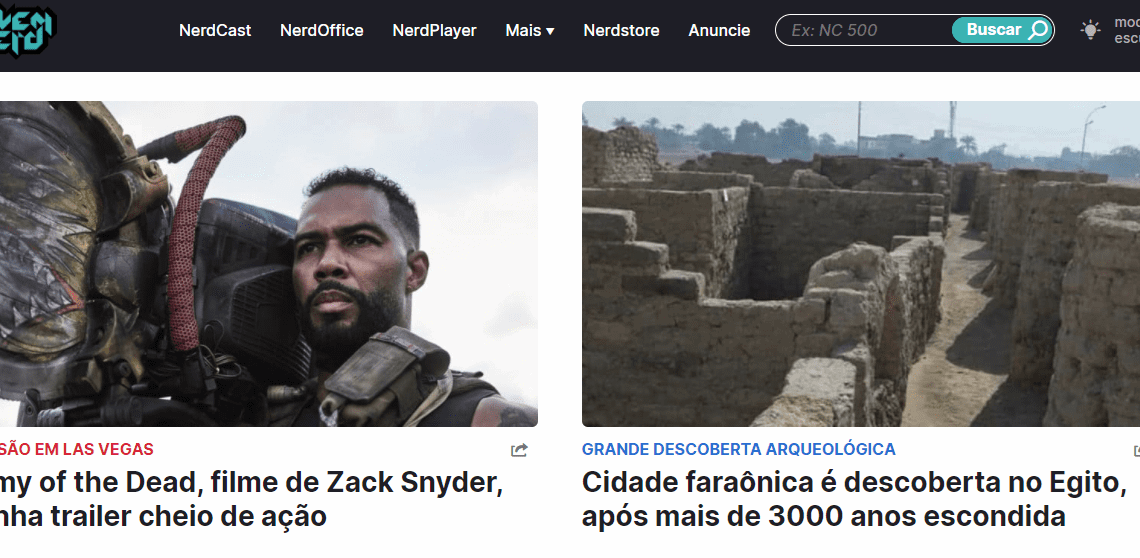The image size is (1140, 558).
Task: Open the NerdPlayer page
Action: [x=434, y=31]
